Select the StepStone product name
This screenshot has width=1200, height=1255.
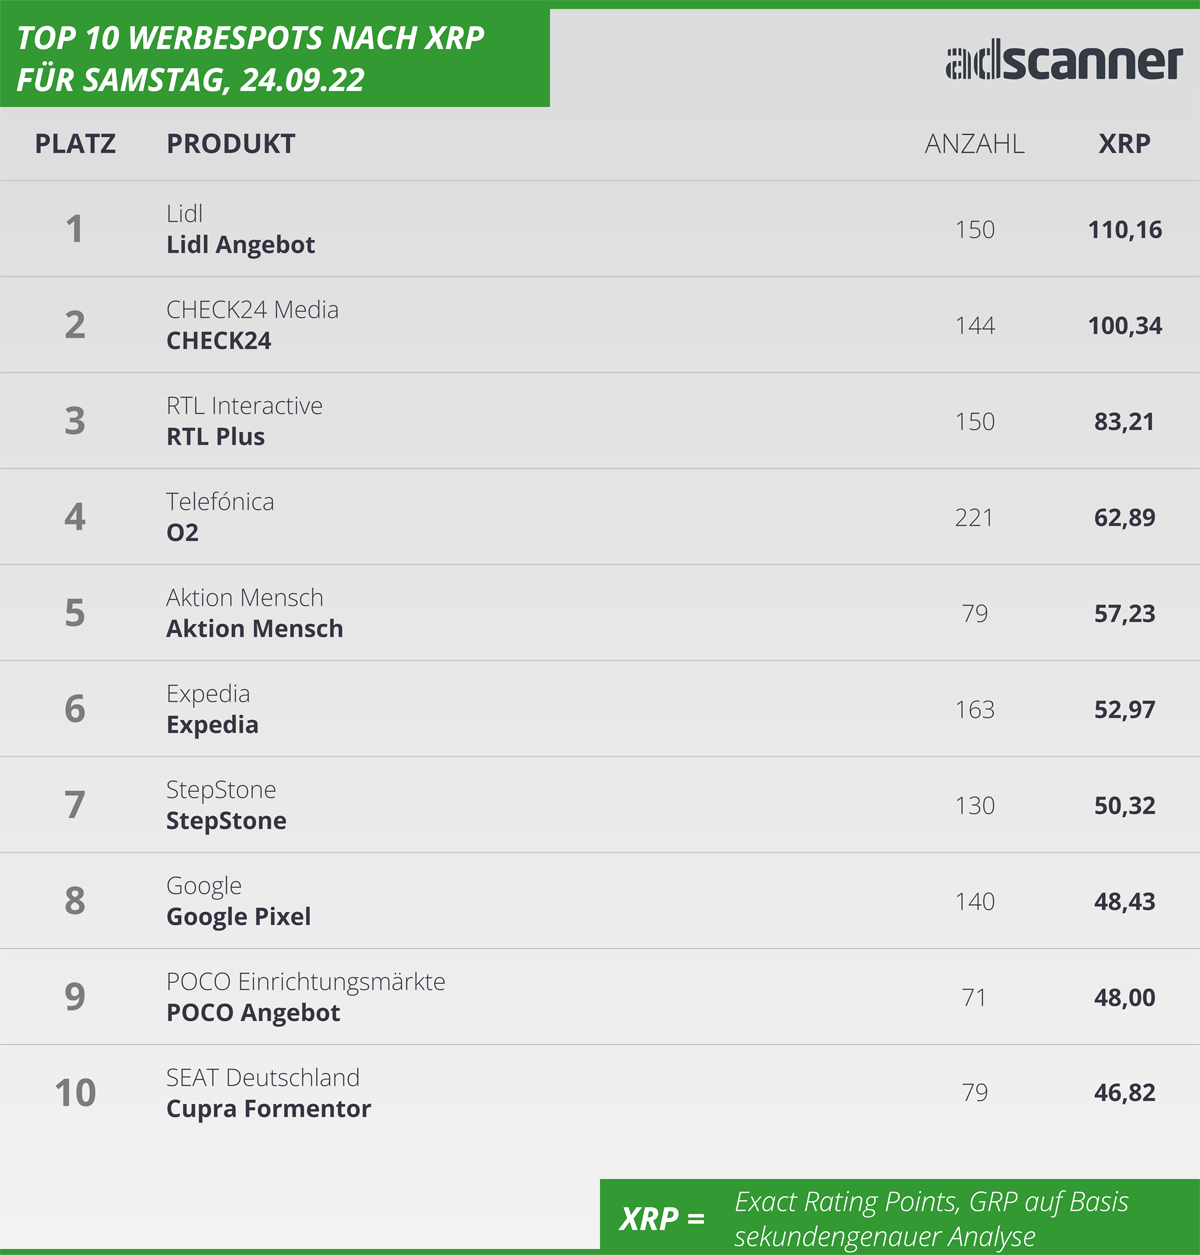(227, 821)
